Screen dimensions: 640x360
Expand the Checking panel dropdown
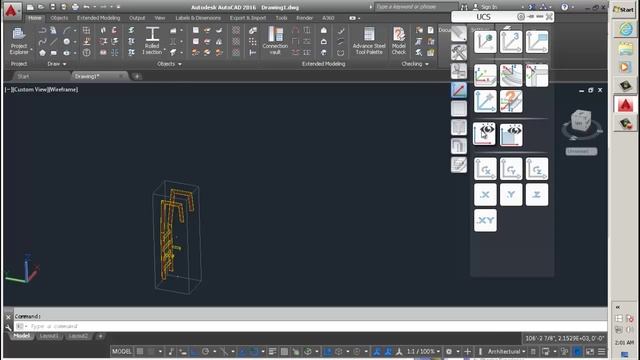[x=415, y=64]
